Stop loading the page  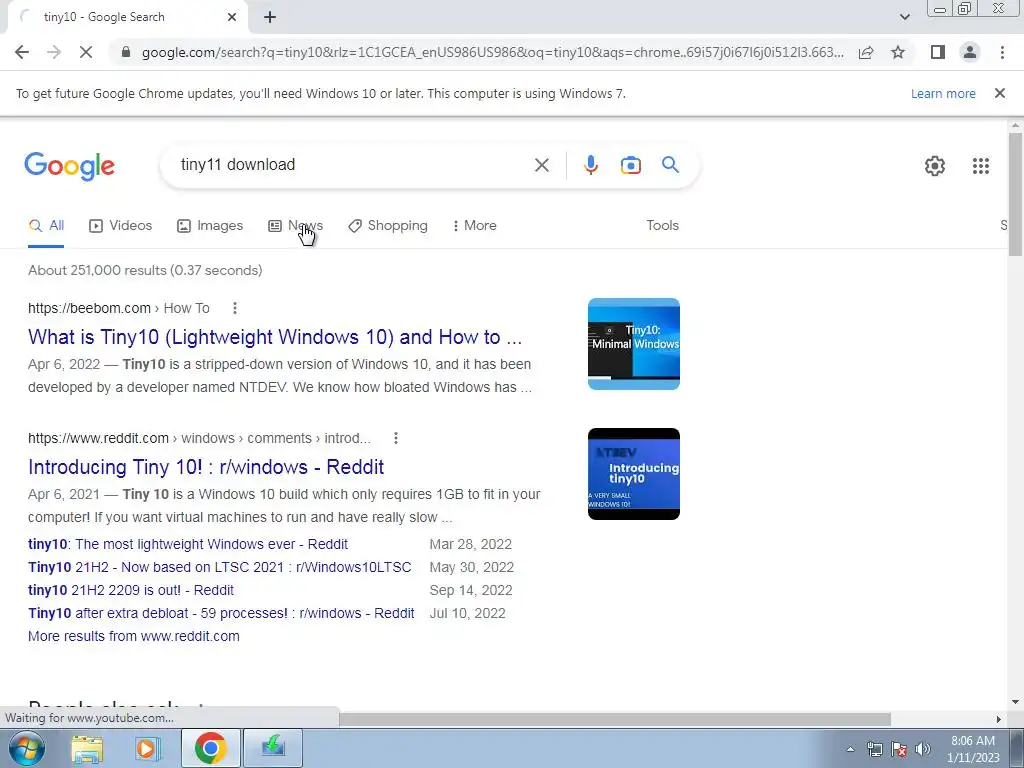pos(86,52)
